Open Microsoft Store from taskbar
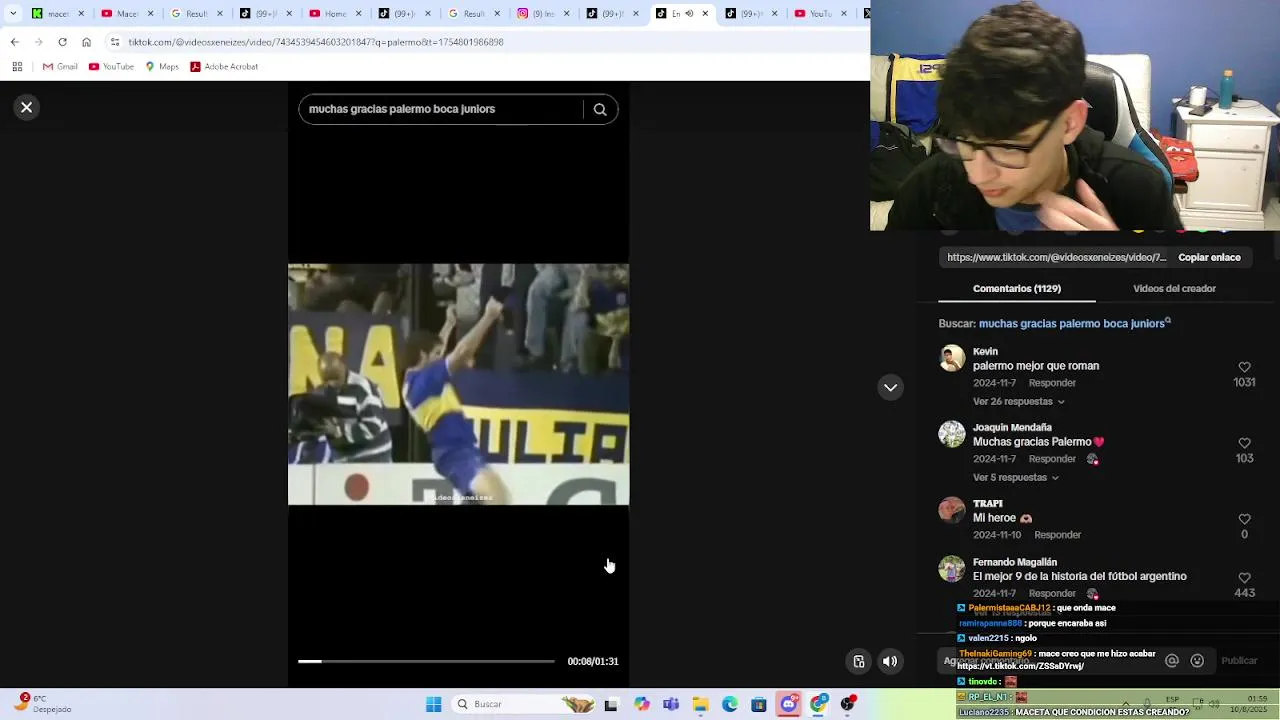Screen dimensions: 1280x720 [x=759, y=704]
